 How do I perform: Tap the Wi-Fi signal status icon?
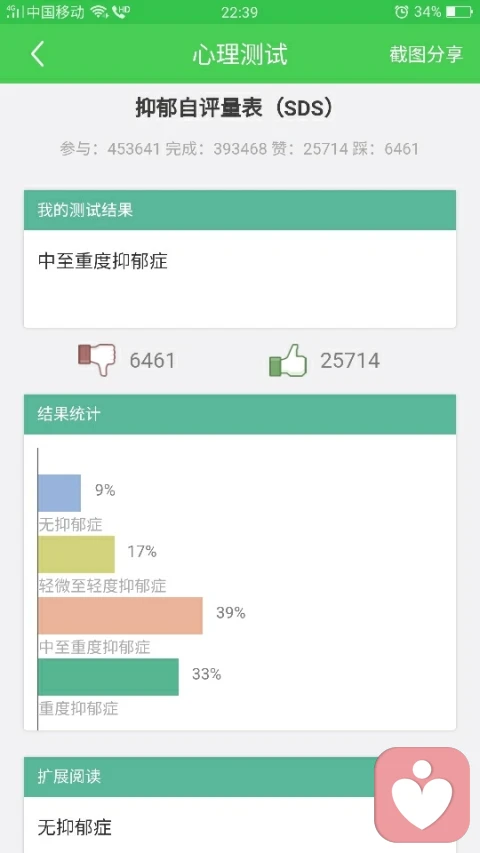coord(99,11)
